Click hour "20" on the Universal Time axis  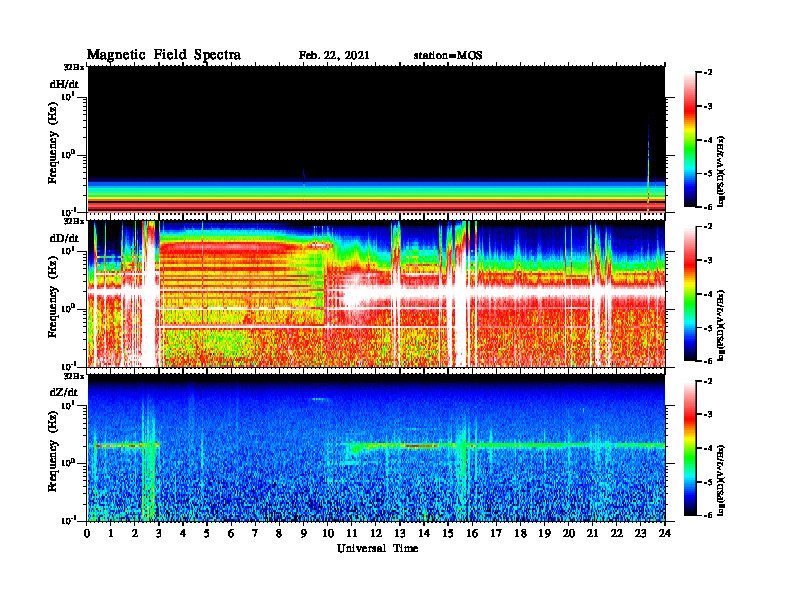(568, 534)
